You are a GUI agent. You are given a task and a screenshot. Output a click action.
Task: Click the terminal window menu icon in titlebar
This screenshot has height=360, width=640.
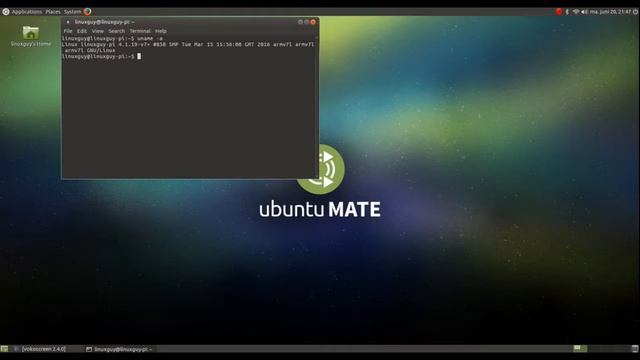point(68,22)
